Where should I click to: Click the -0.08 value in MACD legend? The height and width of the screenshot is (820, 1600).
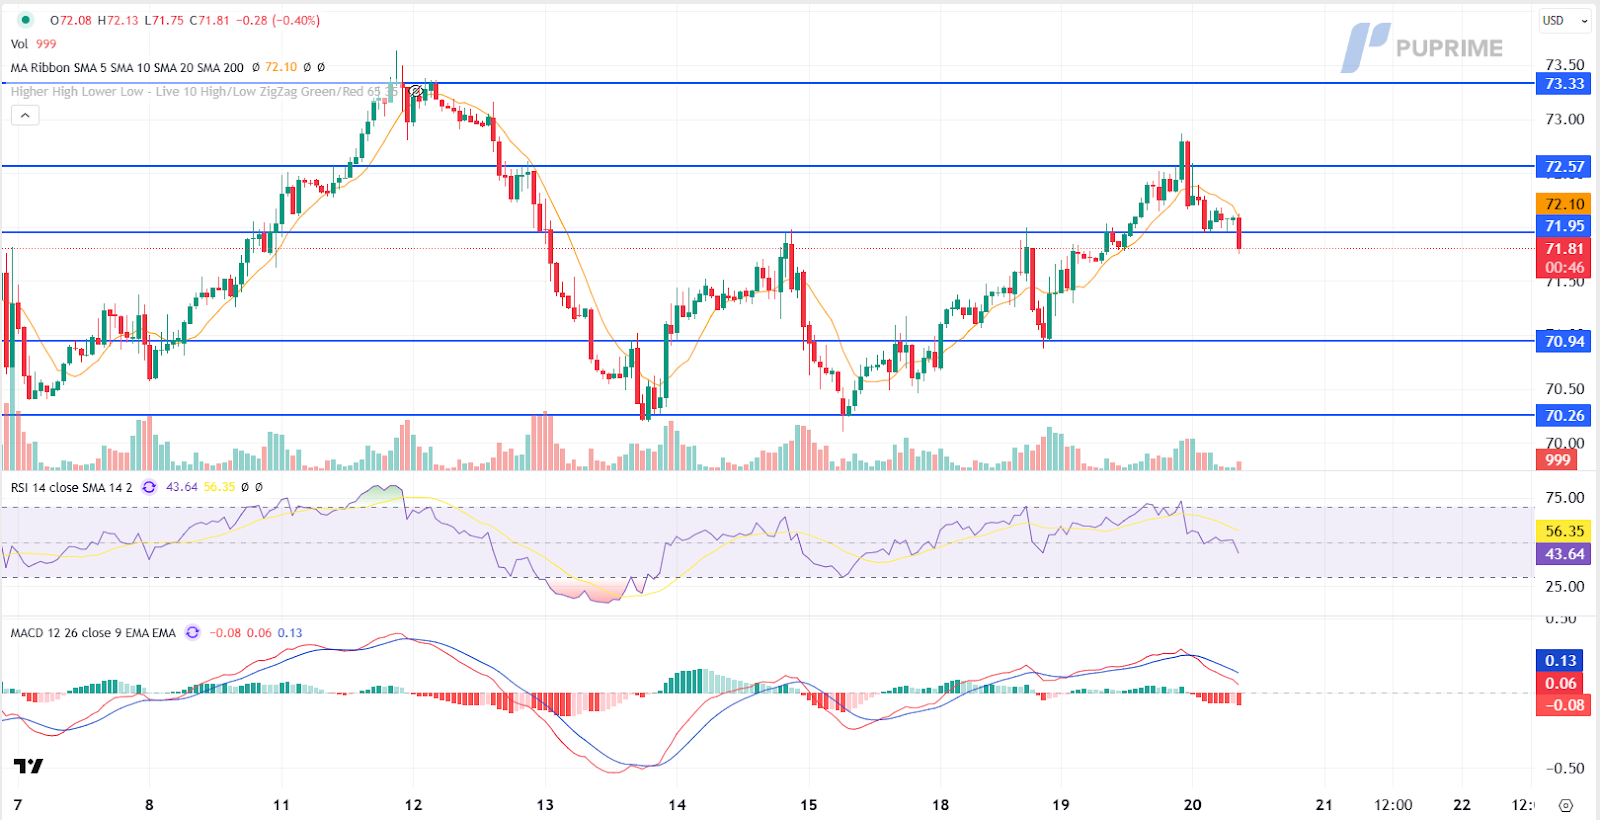tap(225, 633)
